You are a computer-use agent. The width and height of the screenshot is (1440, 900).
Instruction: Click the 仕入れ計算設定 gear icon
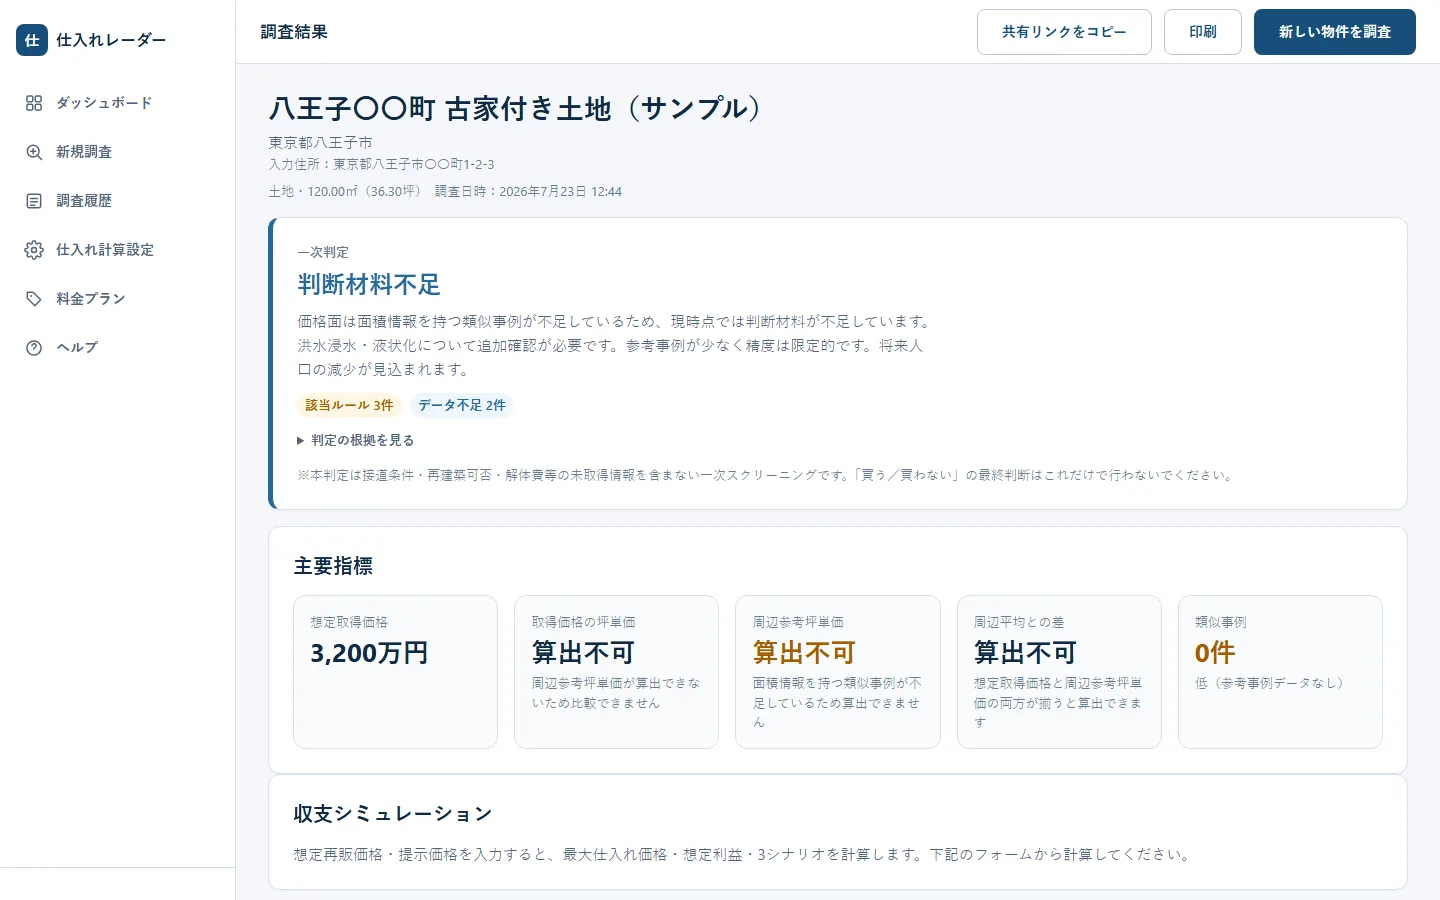tap(34, 250)
